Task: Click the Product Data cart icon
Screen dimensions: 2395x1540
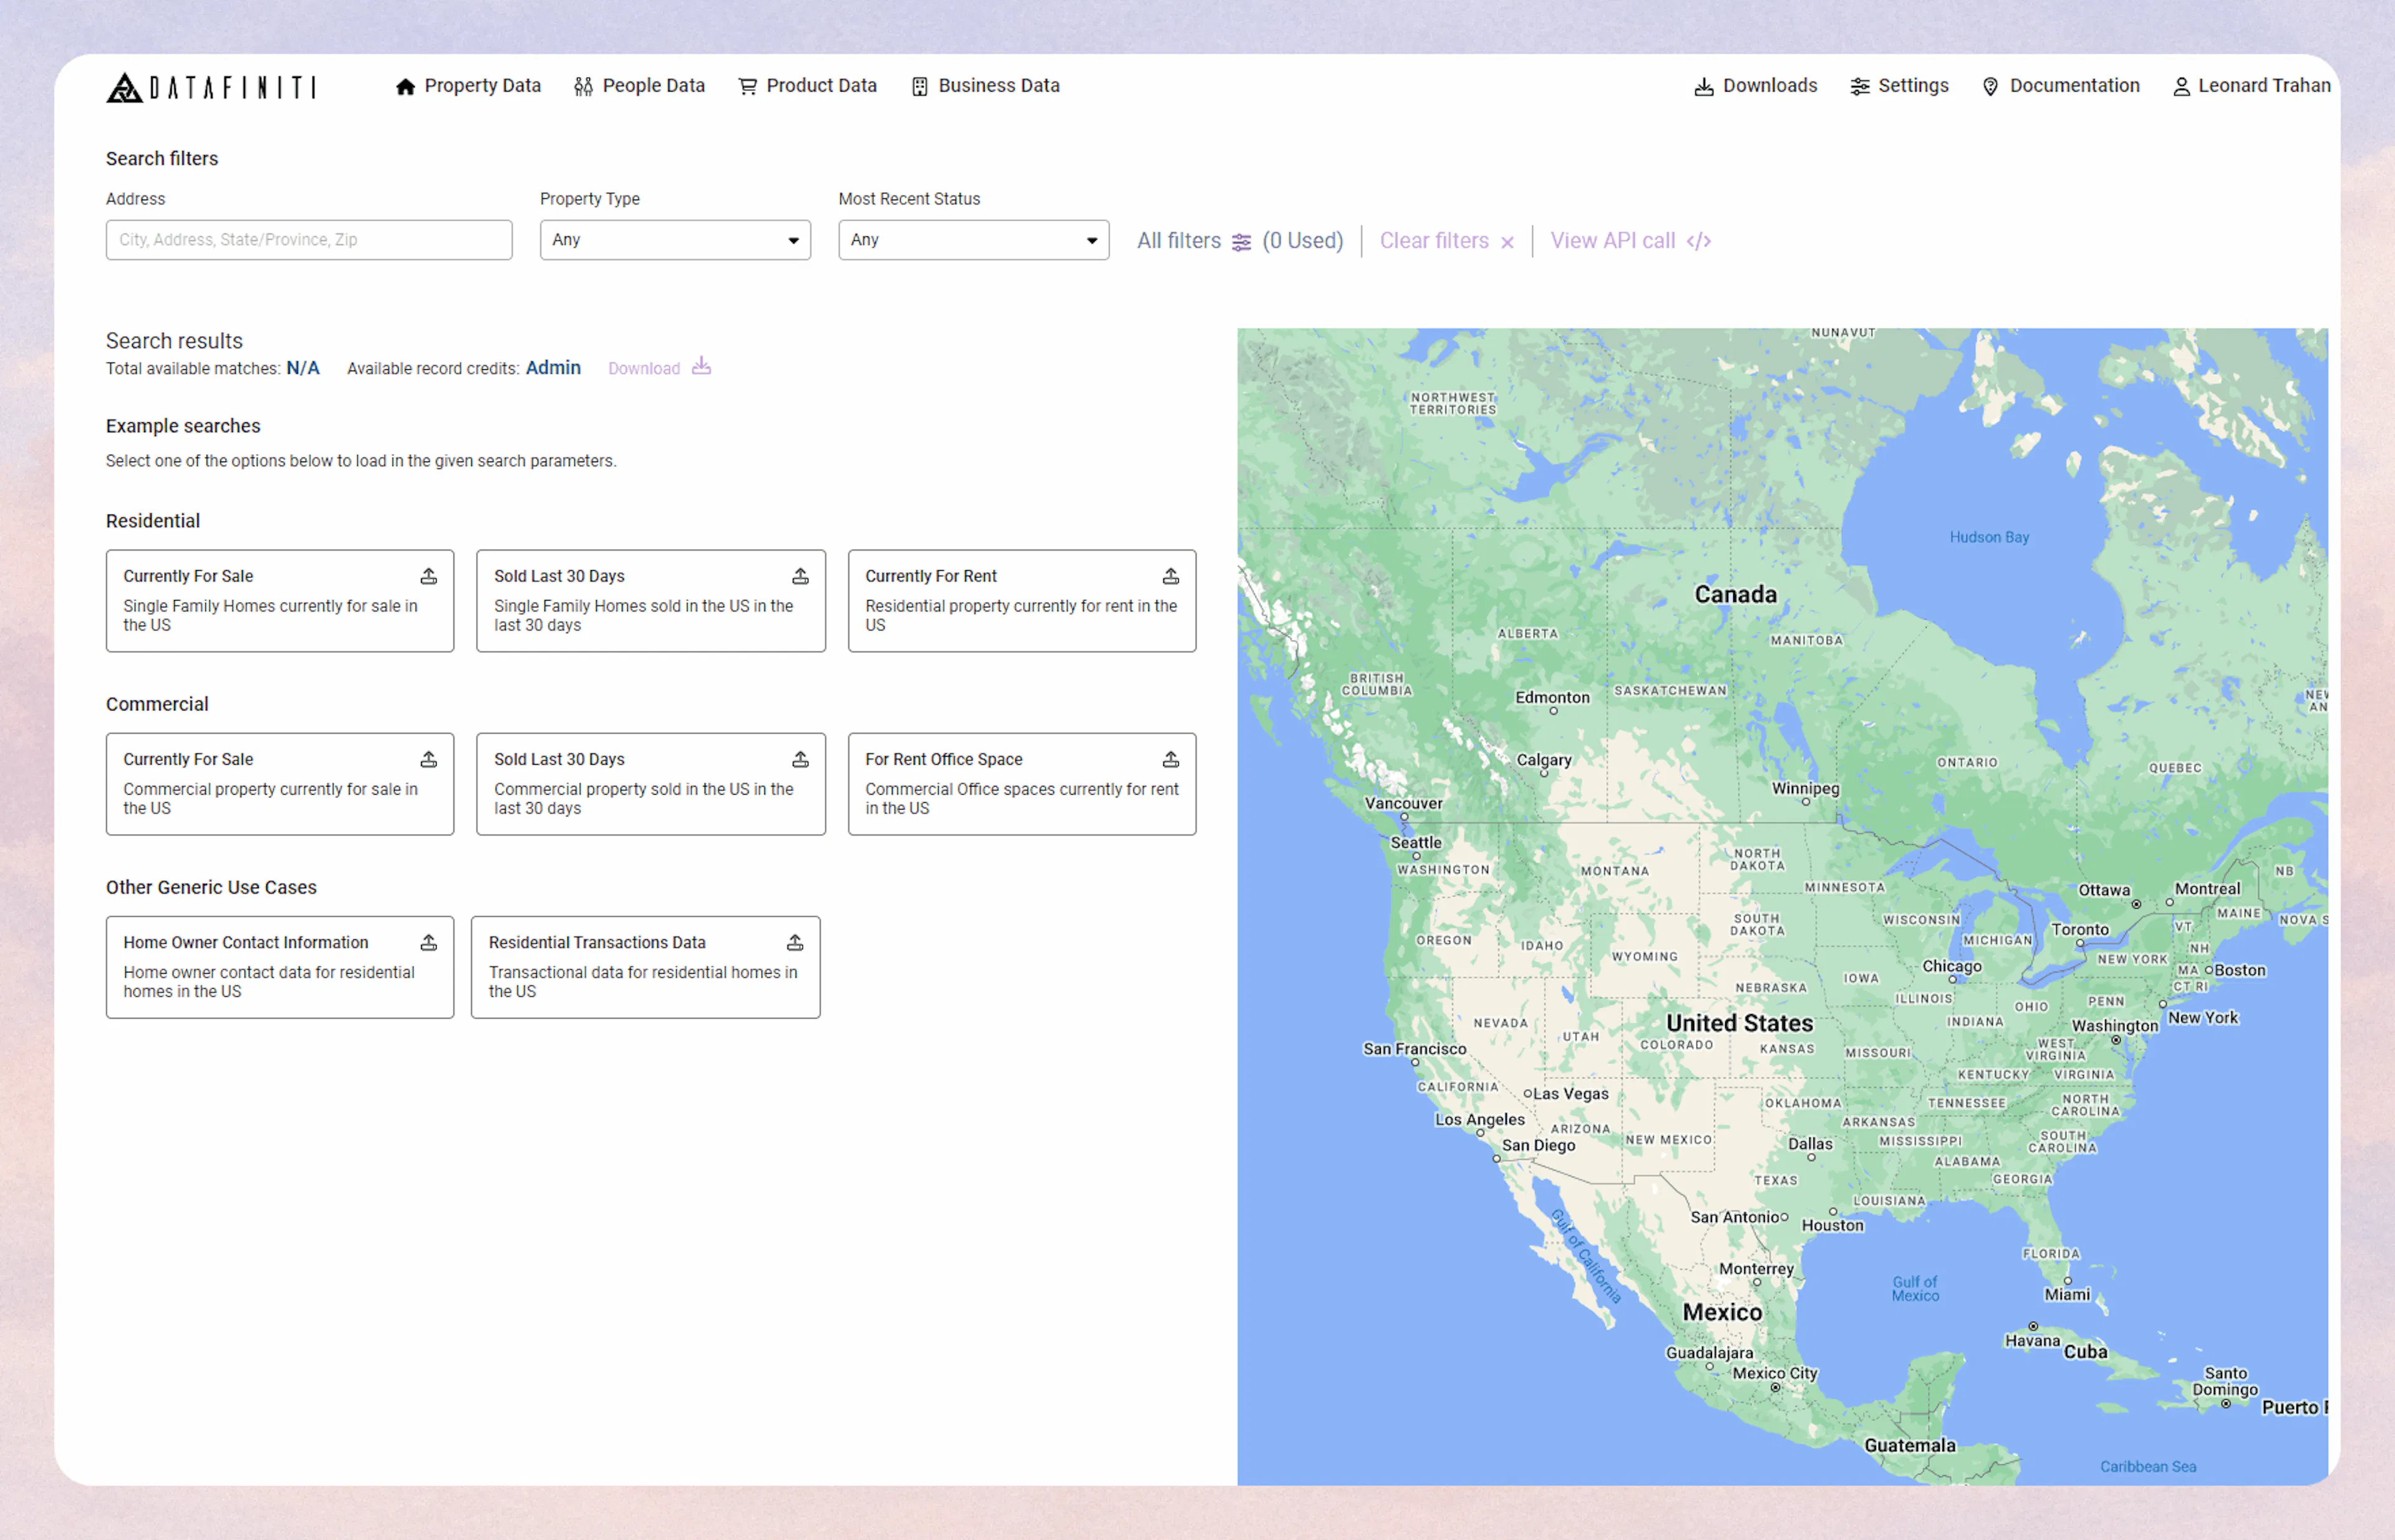Action: 747,86
